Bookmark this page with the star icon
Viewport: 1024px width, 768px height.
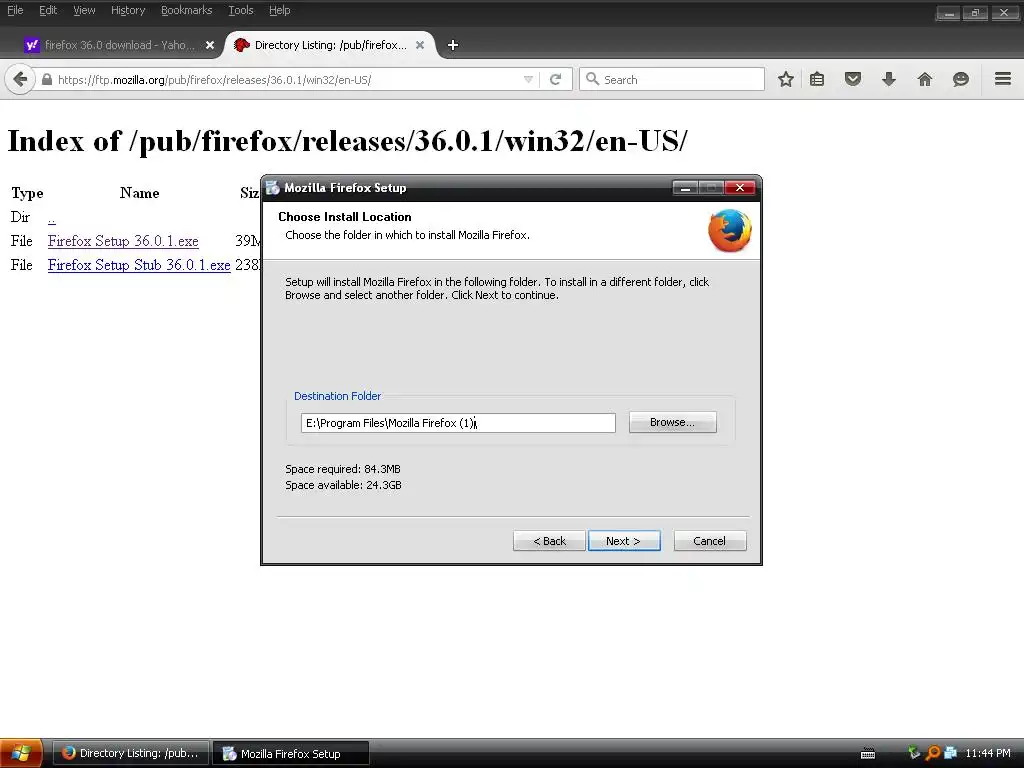pos(786,80)
